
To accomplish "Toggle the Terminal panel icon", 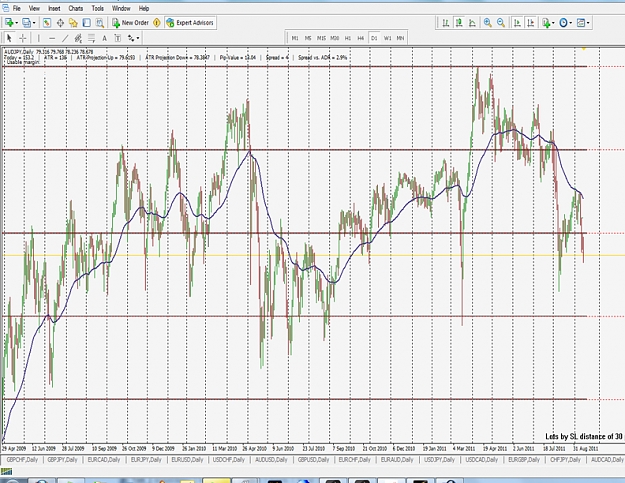I will (x=86, y=23).
